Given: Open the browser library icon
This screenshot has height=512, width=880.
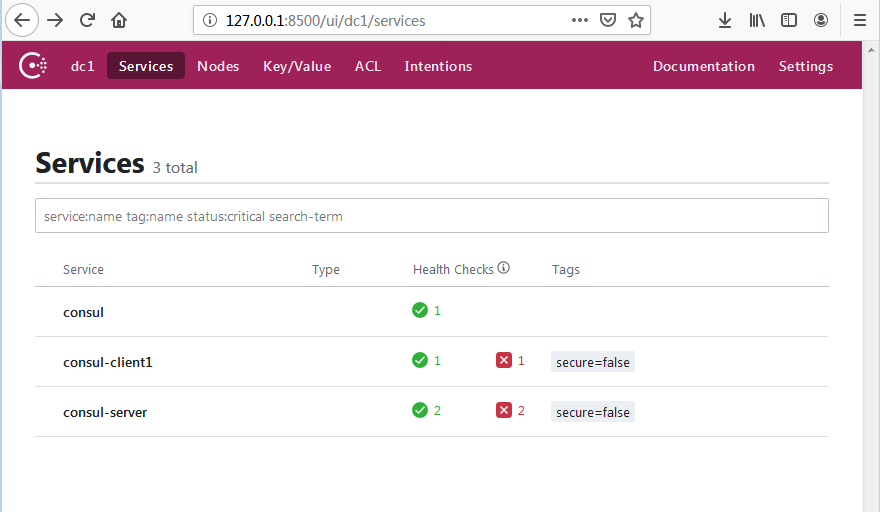Looking at the screenshot, I should (x=757, y=20).
